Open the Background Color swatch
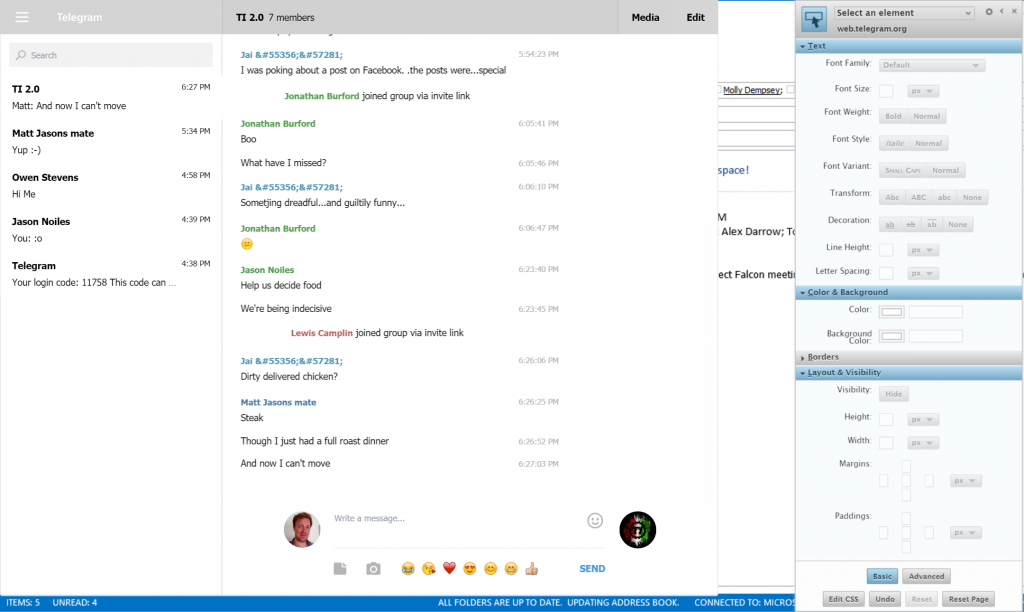The height and width of the screenshot is (612, 1024). coord(891,336)
